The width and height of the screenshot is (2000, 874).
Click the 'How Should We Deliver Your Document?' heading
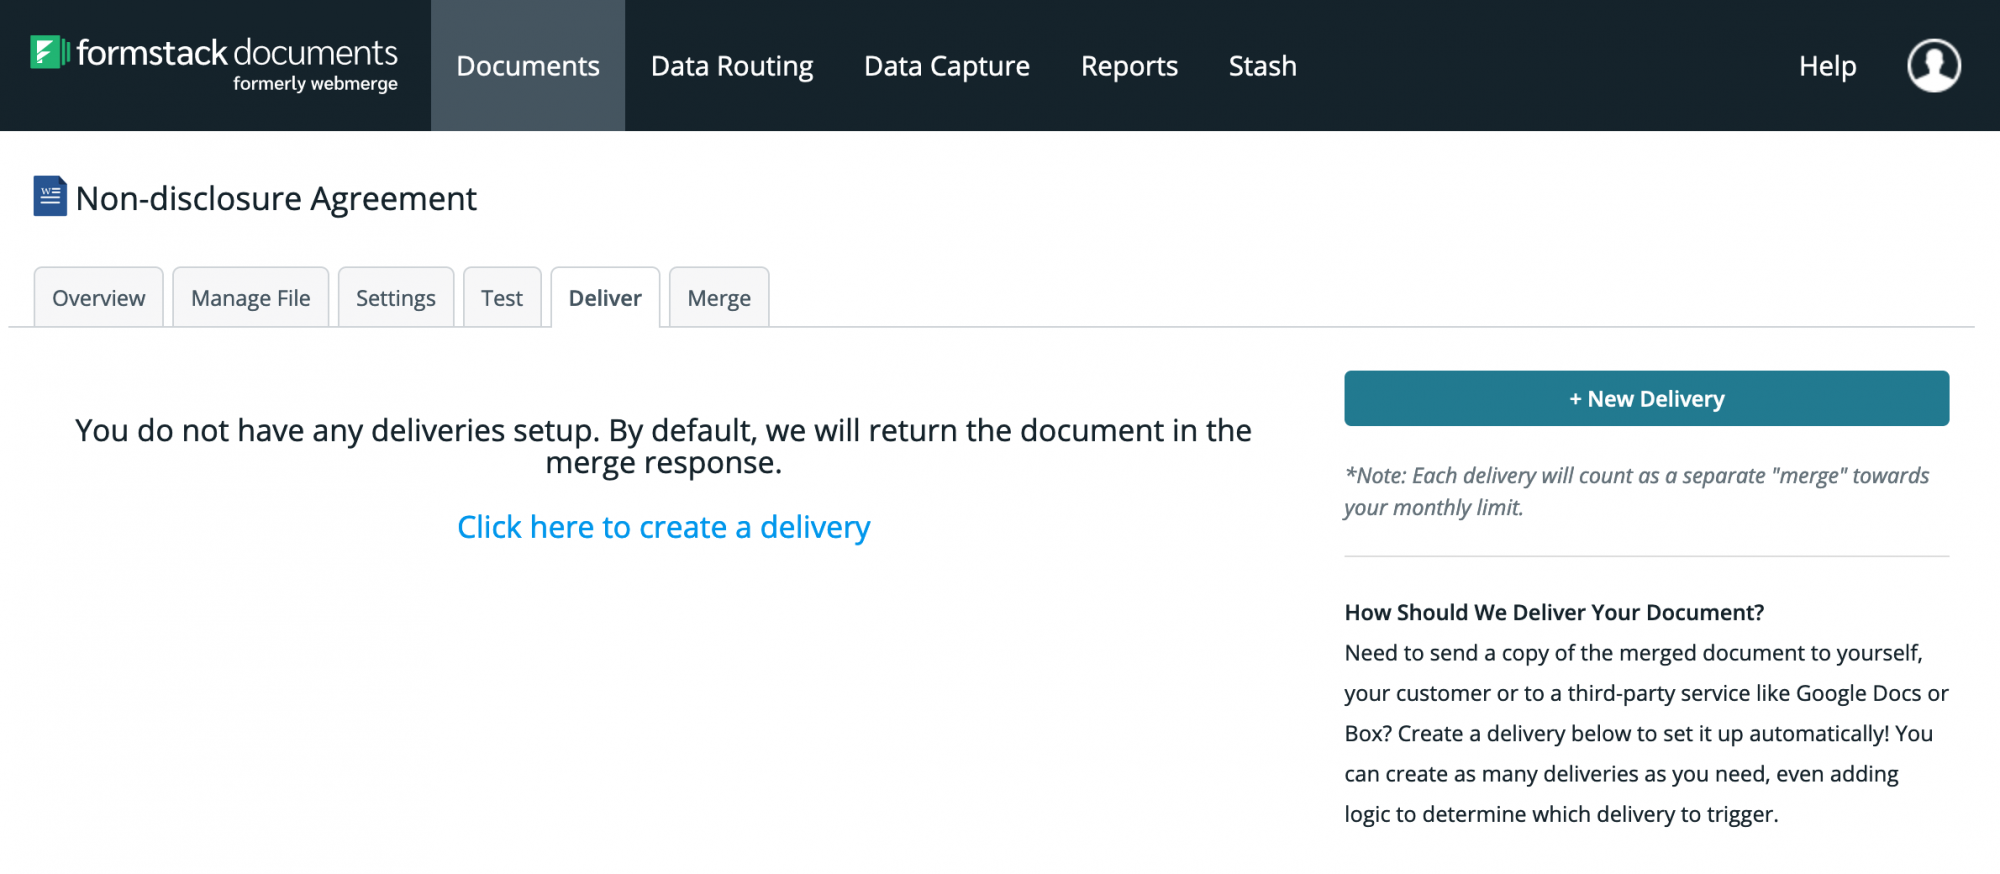(1554, 612)
